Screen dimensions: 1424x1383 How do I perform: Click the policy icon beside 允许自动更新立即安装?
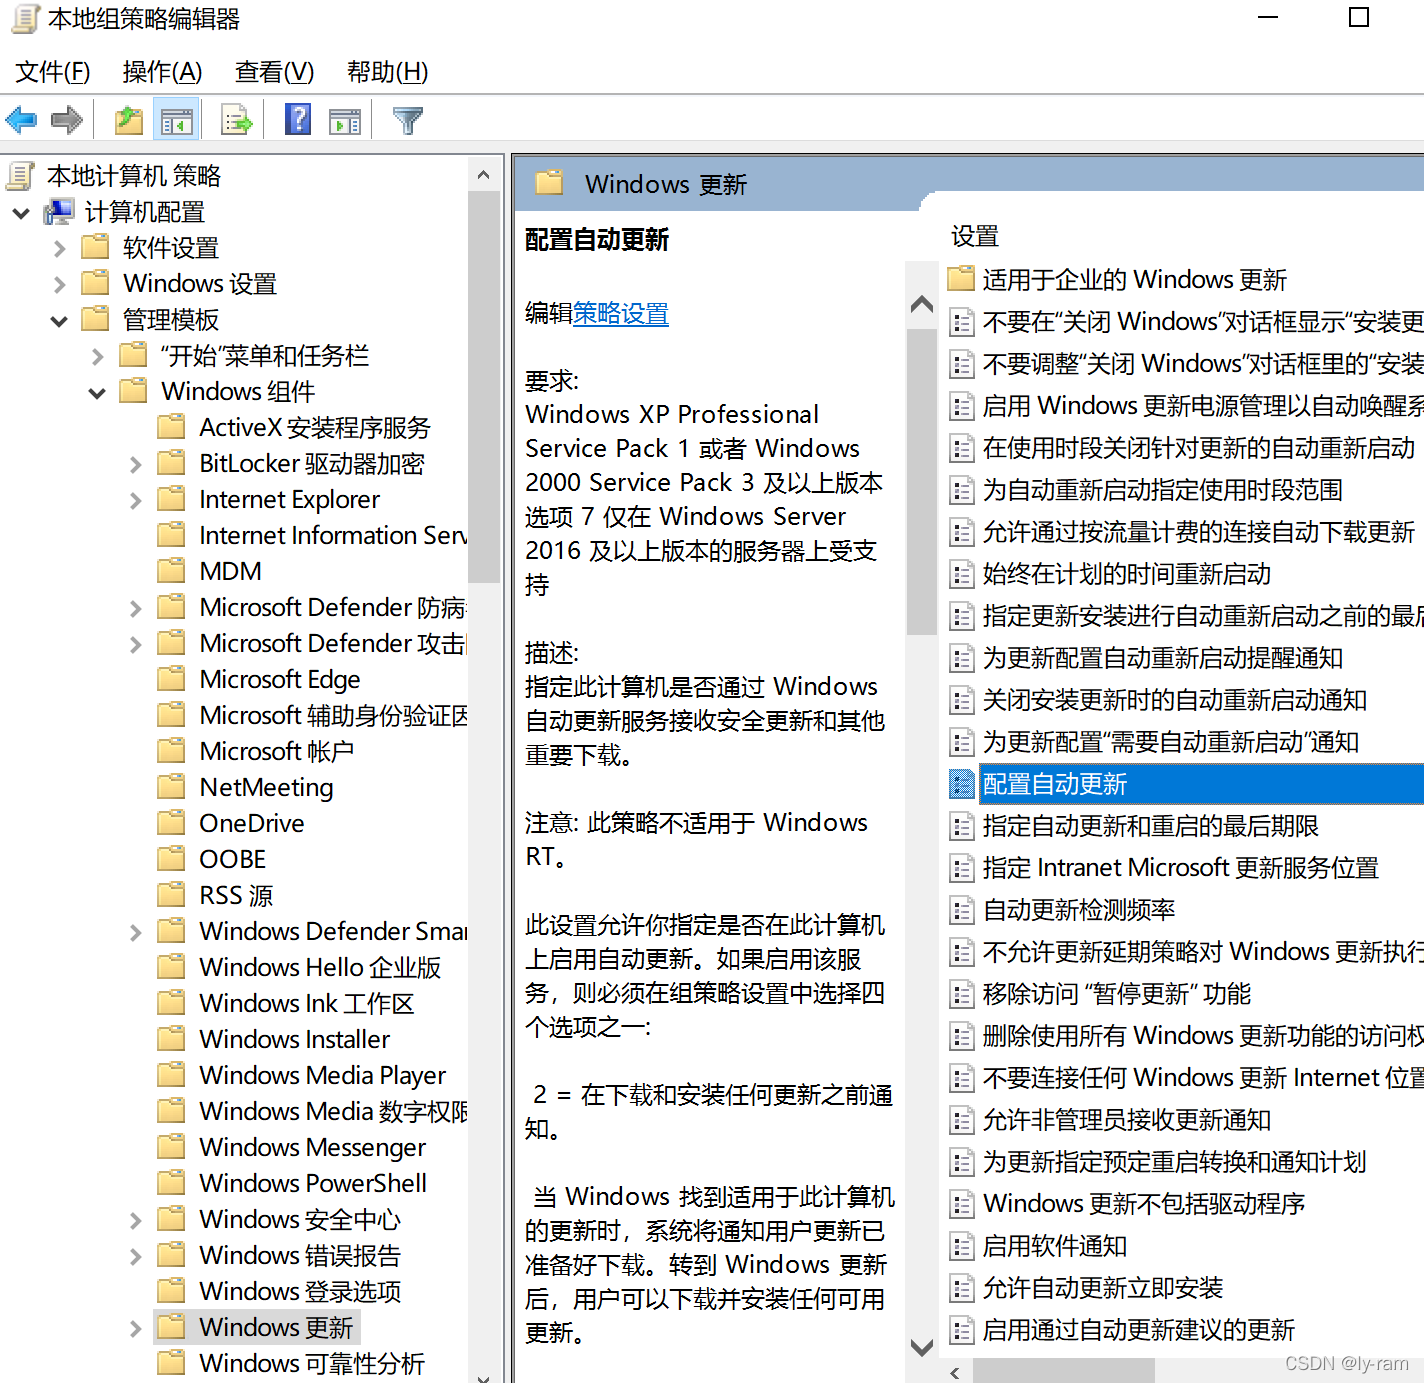coord(962,1289)
